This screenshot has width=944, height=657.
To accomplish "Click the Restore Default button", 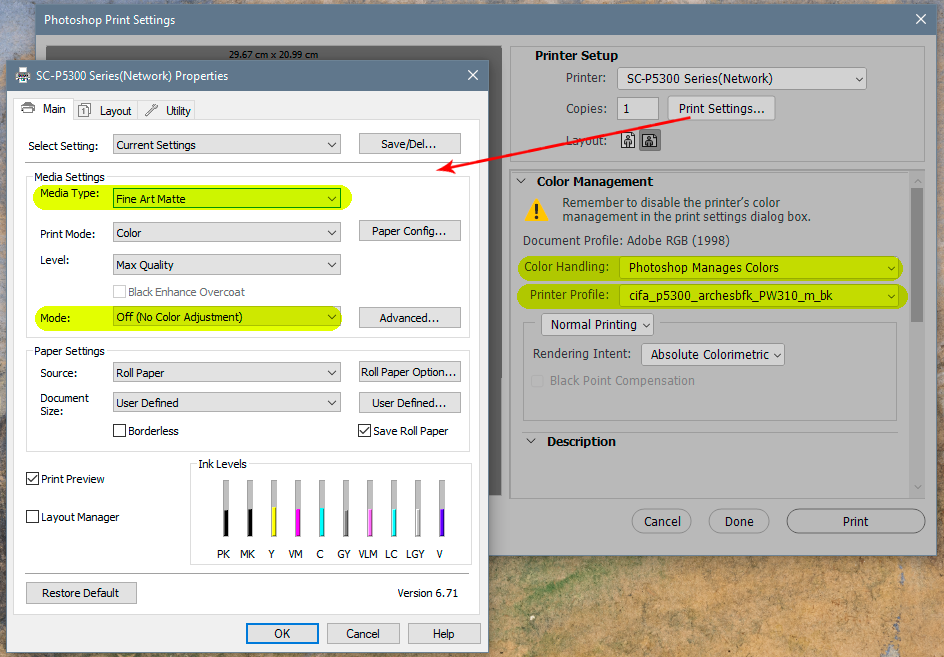I will point(81,593).
